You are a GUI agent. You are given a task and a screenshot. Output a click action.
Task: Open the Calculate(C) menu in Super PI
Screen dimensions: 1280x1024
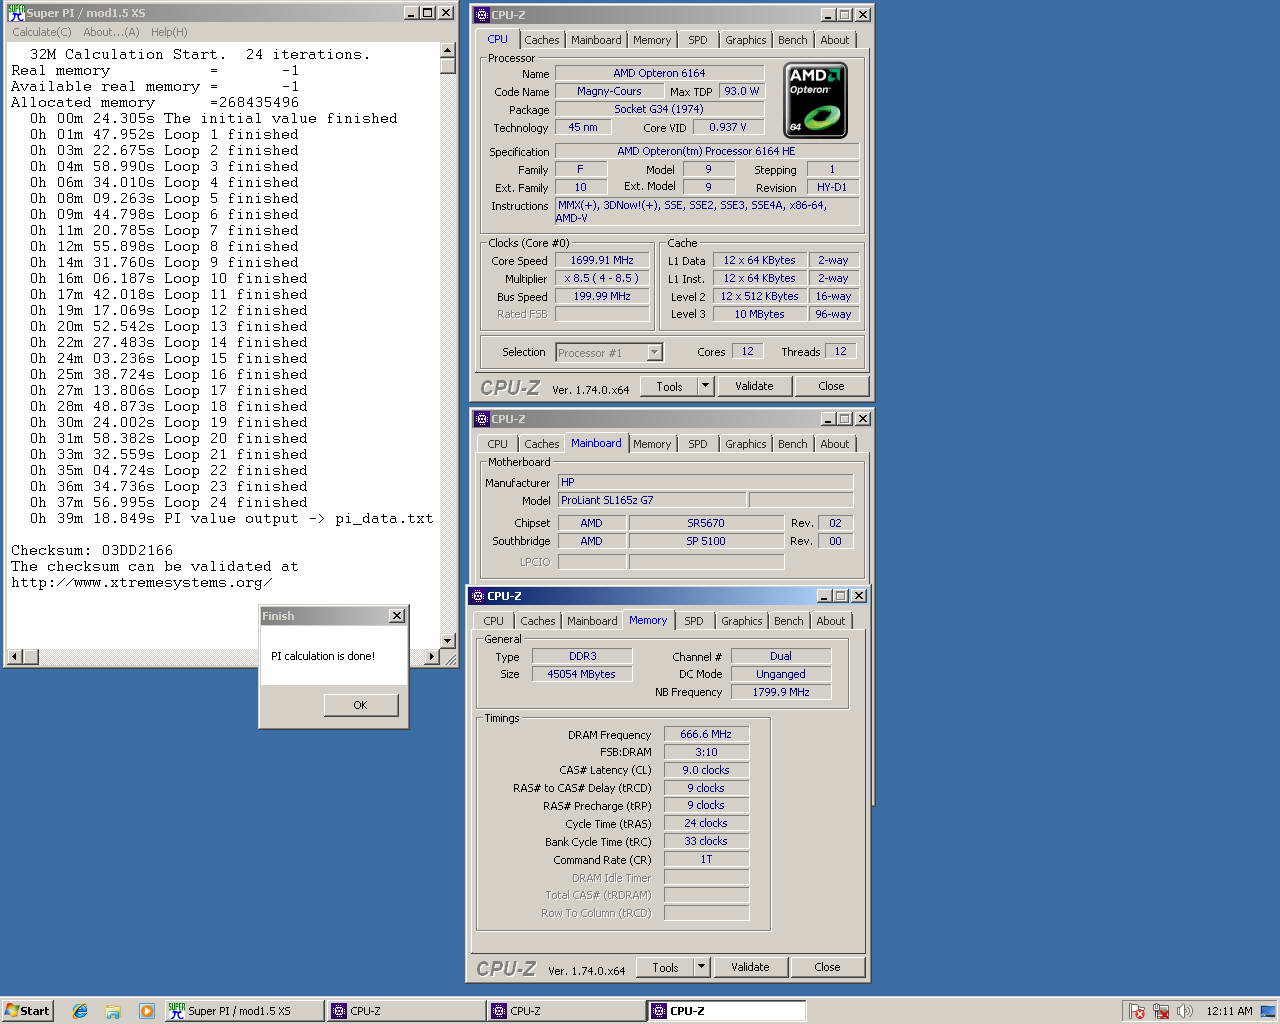(x=42, y=32)
